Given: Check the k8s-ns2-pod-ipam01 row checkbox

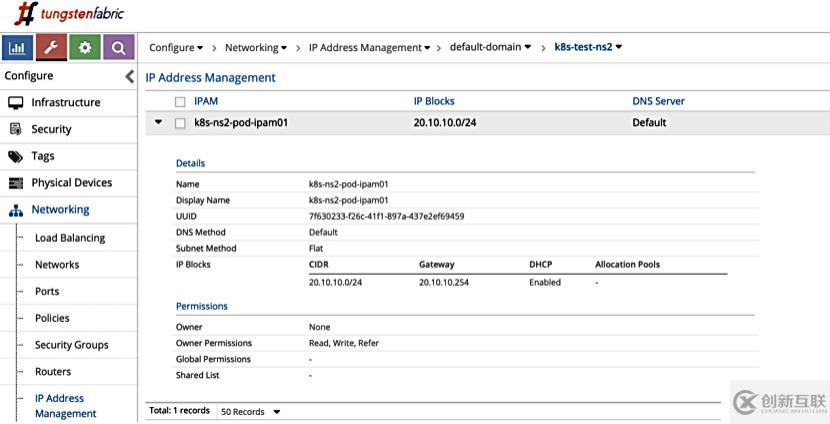Looking at the screenshot, I should (x=180, y=123).
